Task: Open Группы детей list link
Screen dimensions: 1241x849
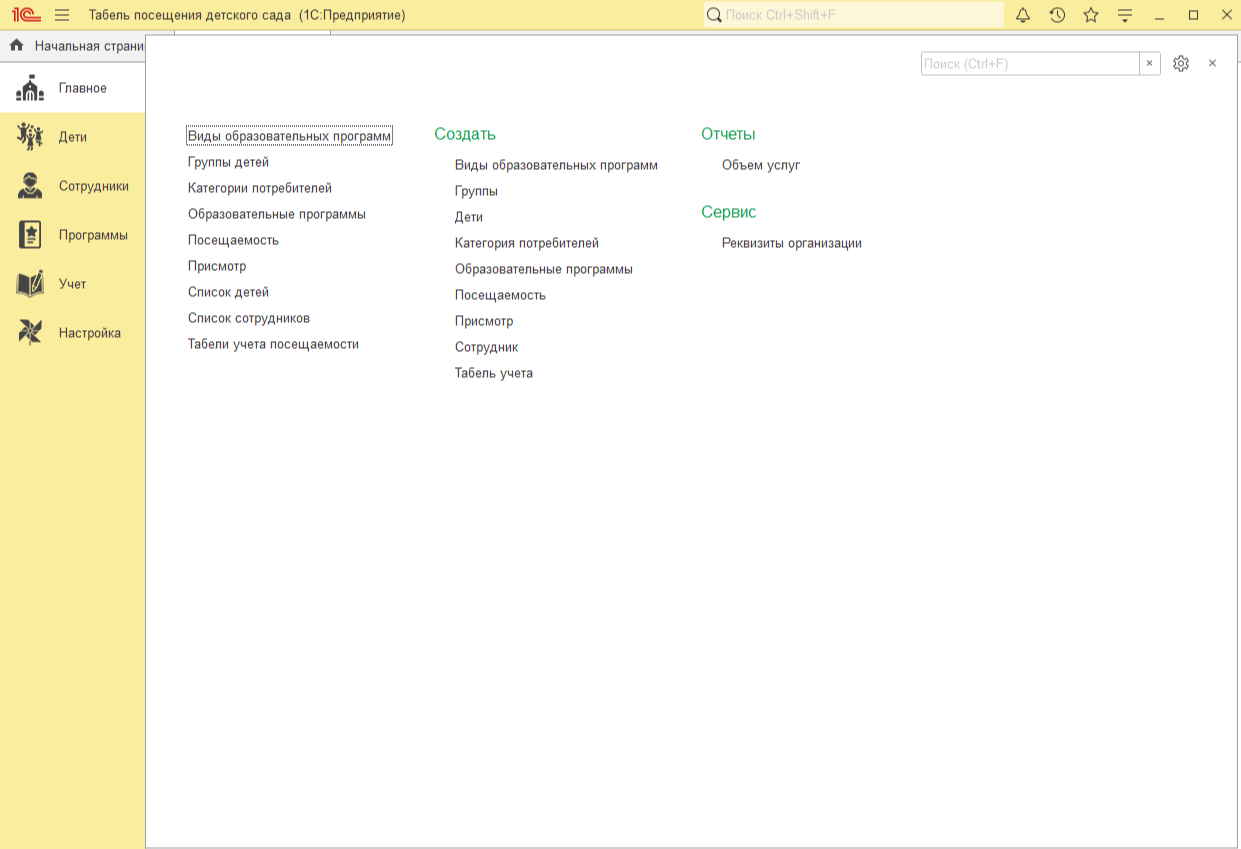Action: (228, 162)
